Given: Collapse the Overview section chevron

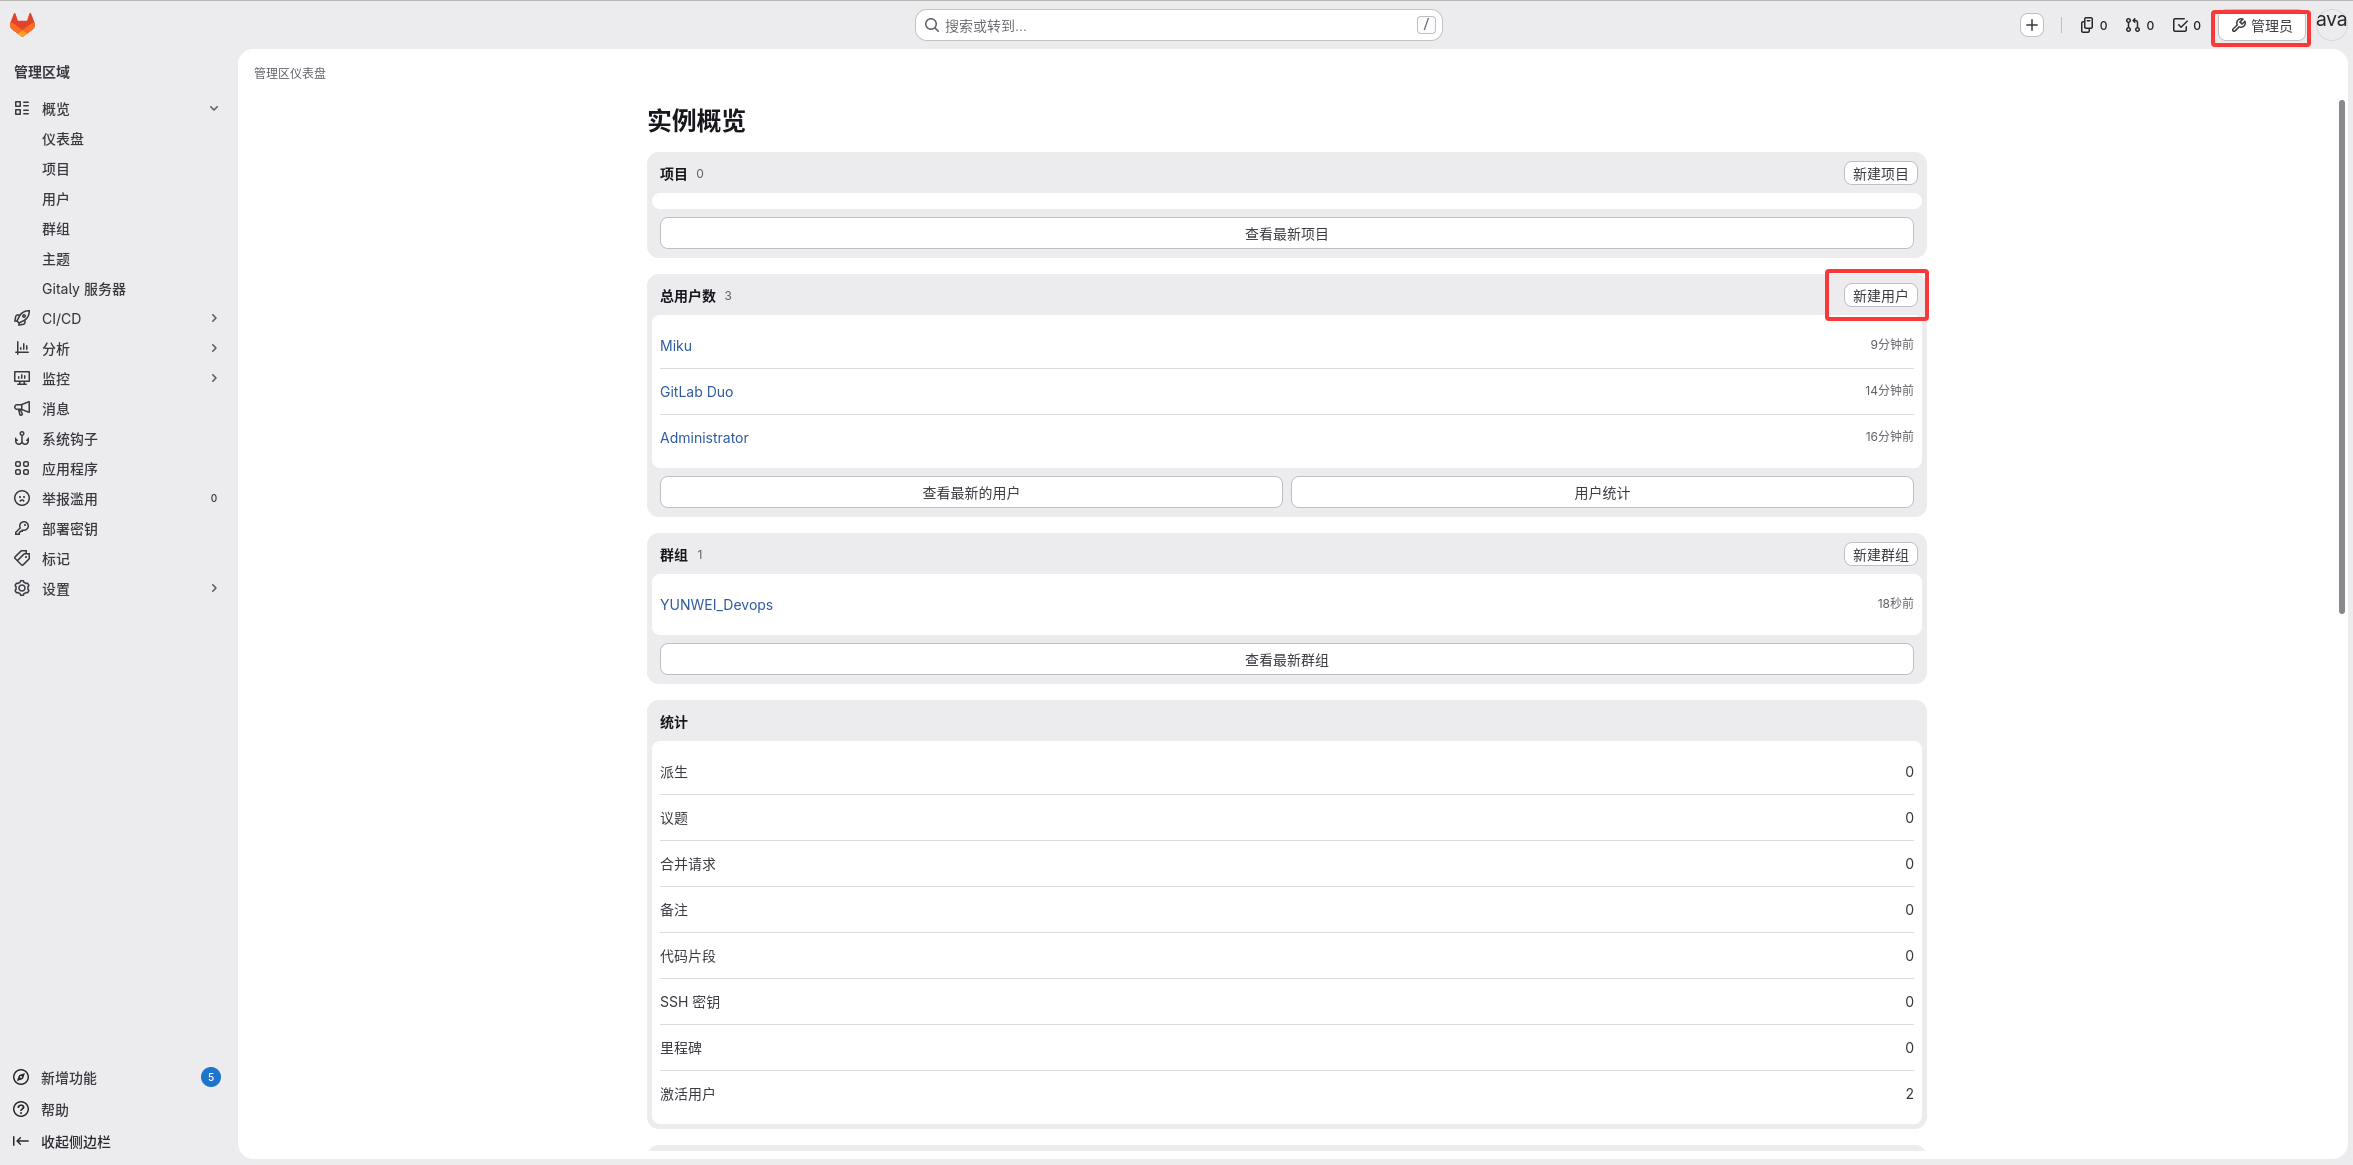Looking at the screenshot, I should click(213, 108).
